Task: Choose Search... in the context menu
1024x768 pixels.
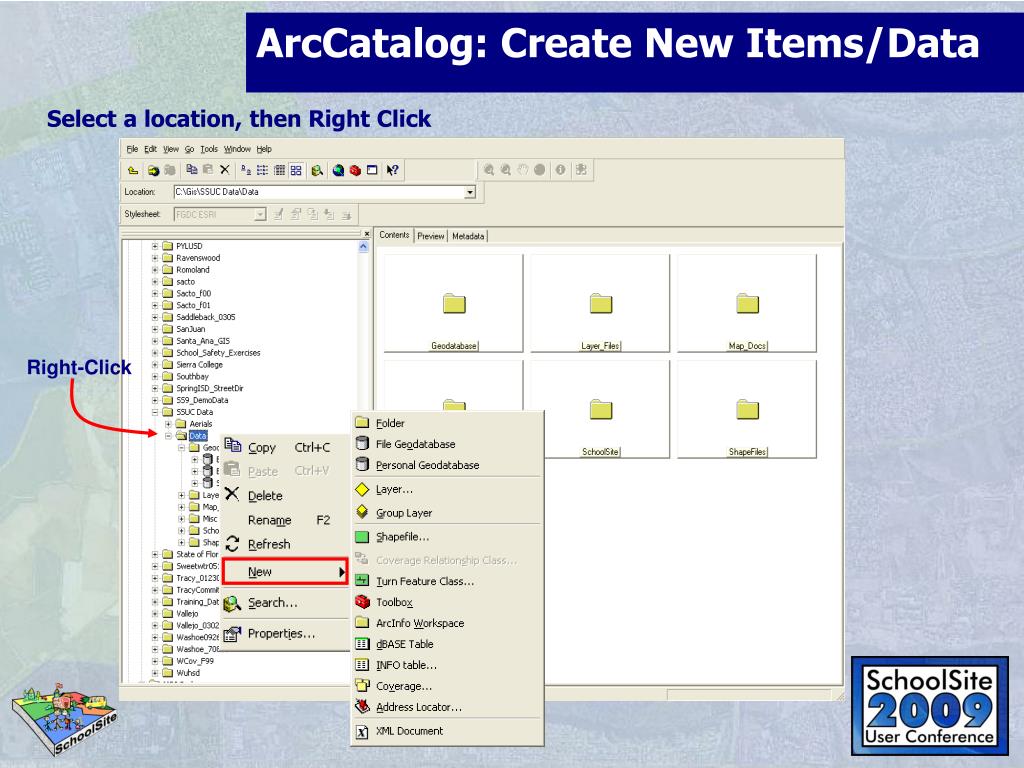Action: pyautogui.click(x=285, y=603)
